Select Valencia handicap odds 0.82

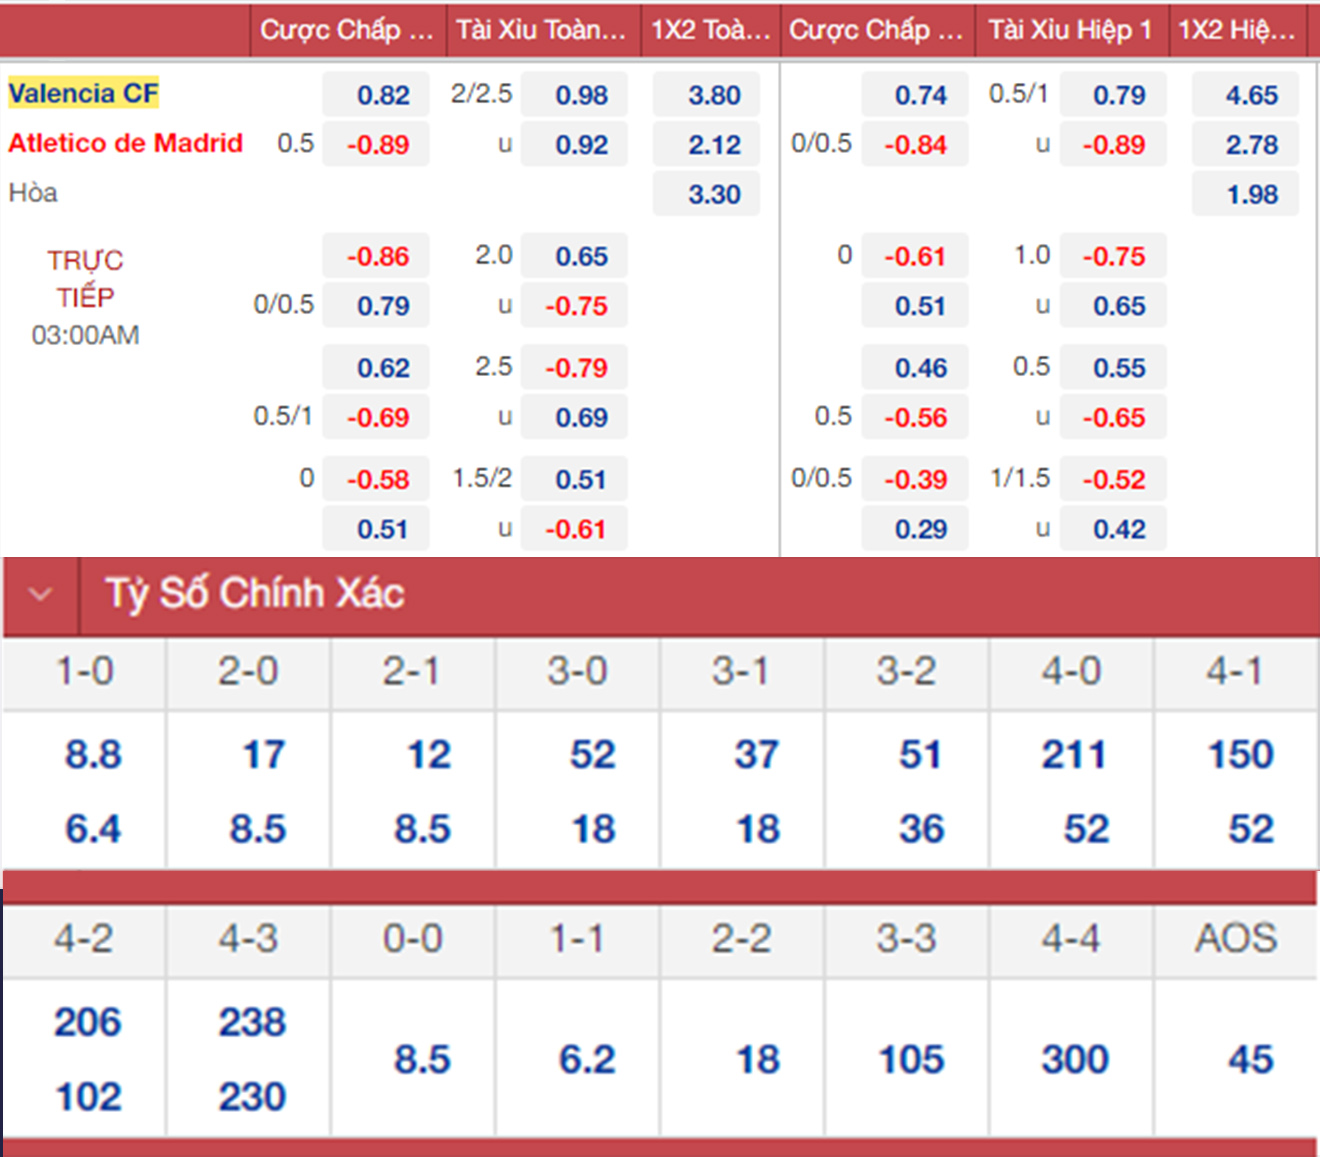tap(382, 95)
